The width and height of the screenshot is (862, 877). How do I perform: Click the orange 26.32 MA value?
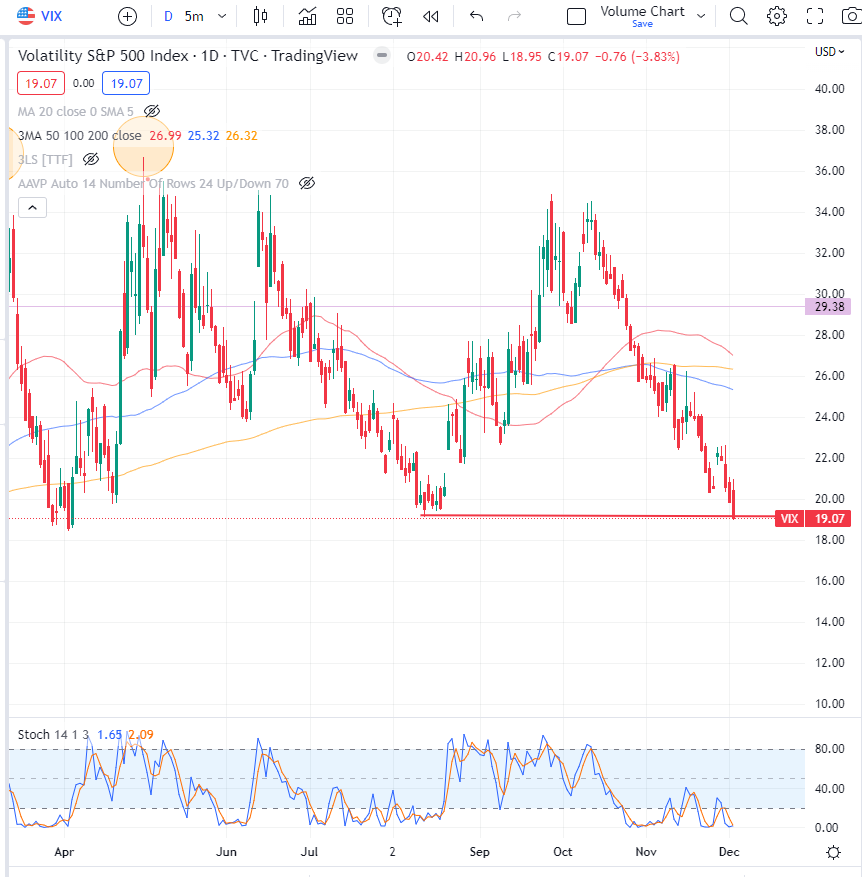pos(242,136)
